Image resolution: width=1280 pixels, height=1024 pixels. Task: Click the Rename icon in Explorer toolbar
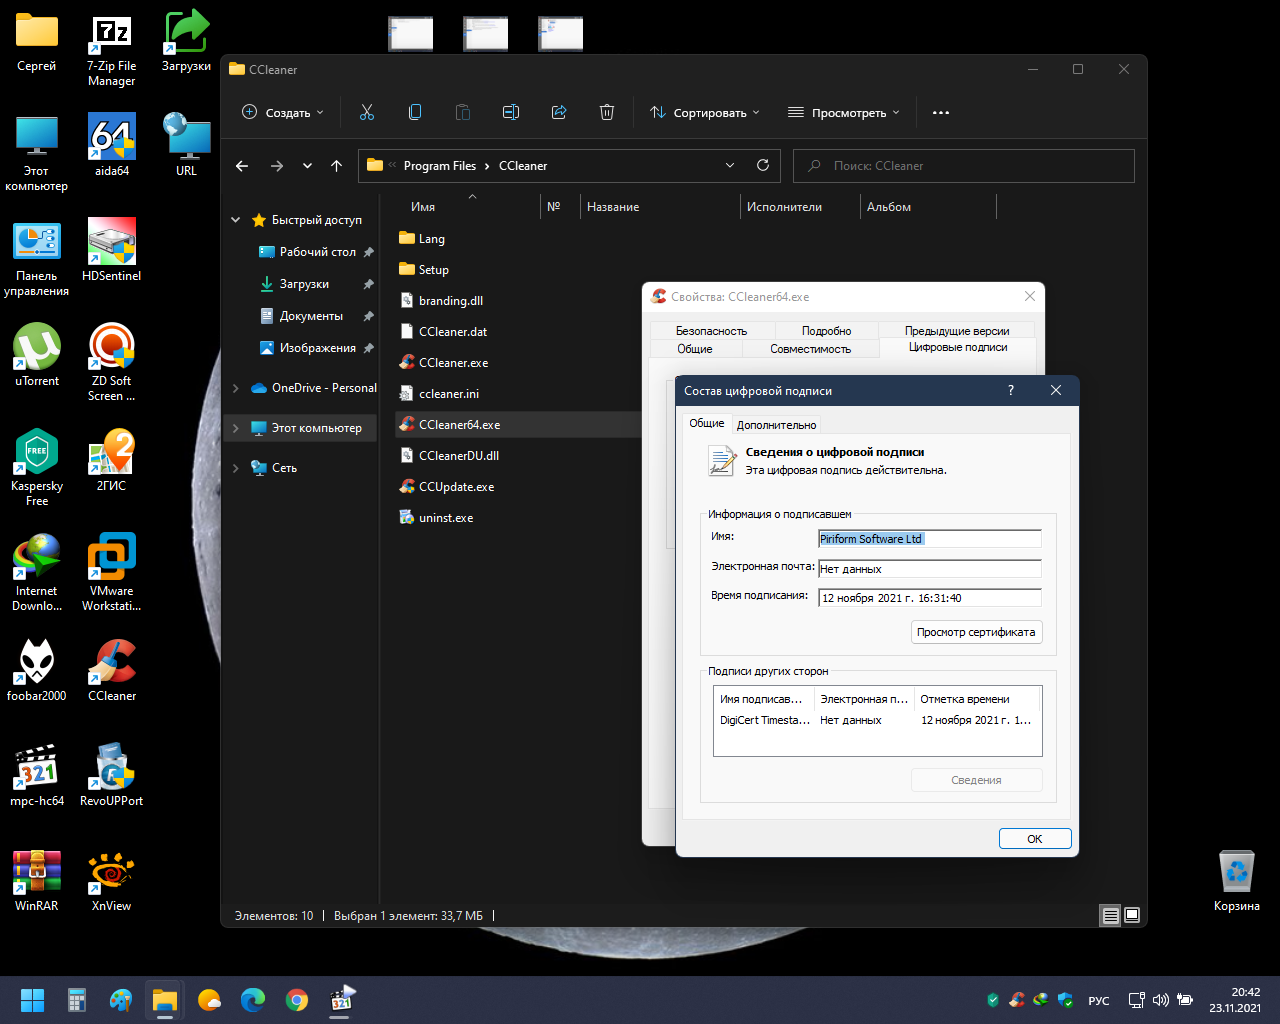511,112
